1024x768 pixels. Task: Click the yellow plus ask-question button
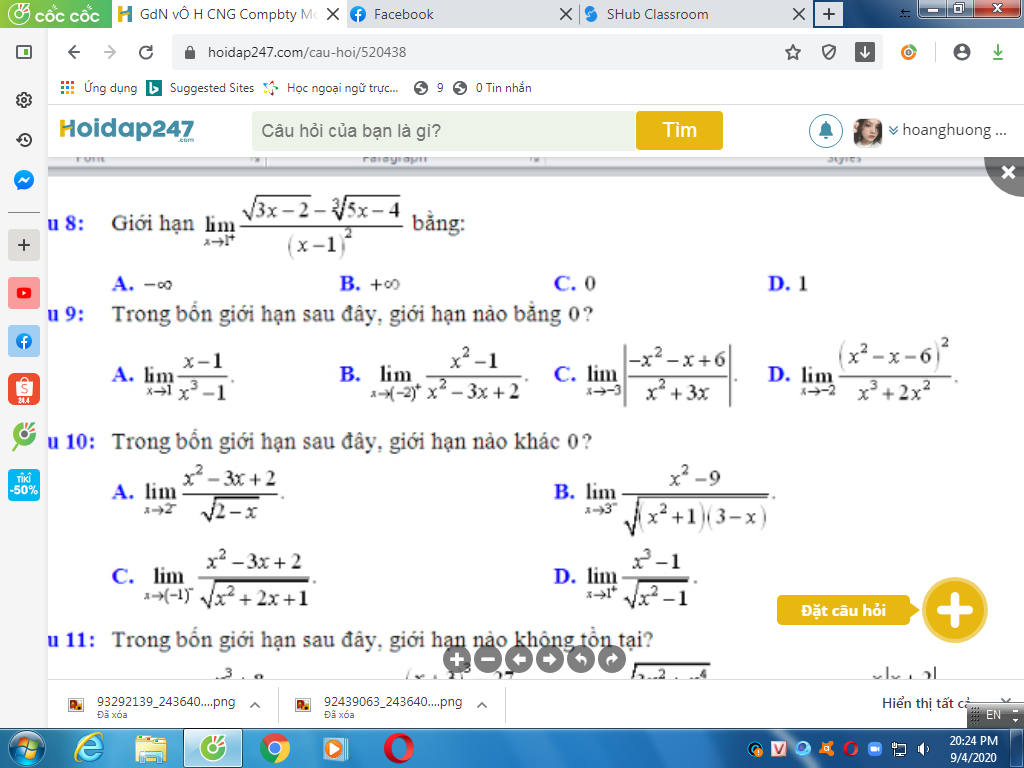955,610
